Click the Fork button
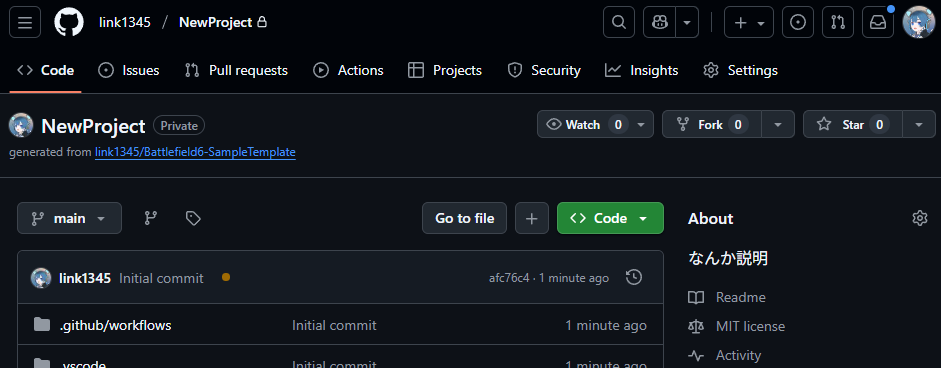The width and height of the screenshot is (941, 368). point(711,124)
